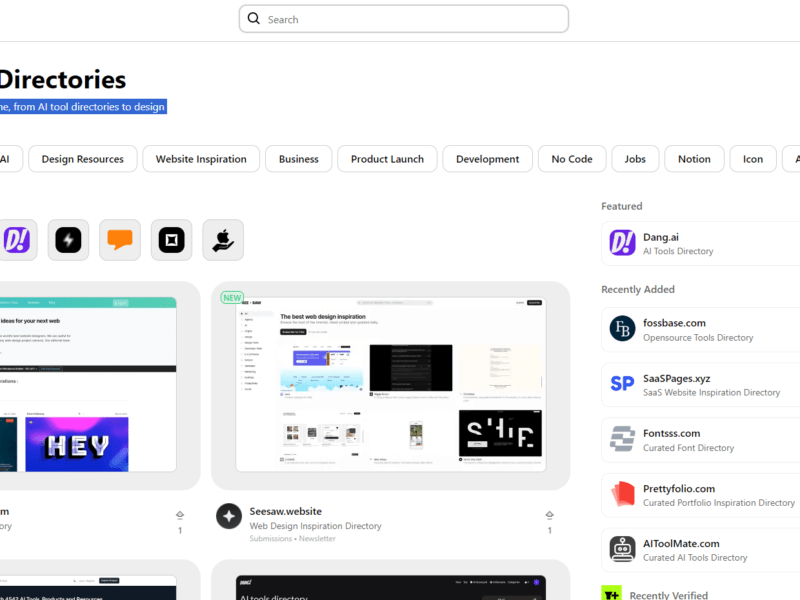The image size is (800, 600).
Task: Select the orange chat bubble icon
Action: coord(120,240)
